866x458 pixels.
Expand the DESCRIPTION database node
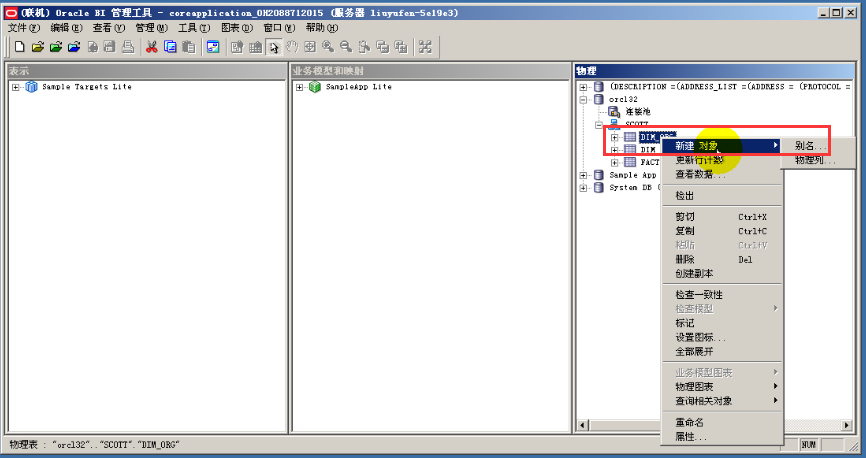(583, 87)
